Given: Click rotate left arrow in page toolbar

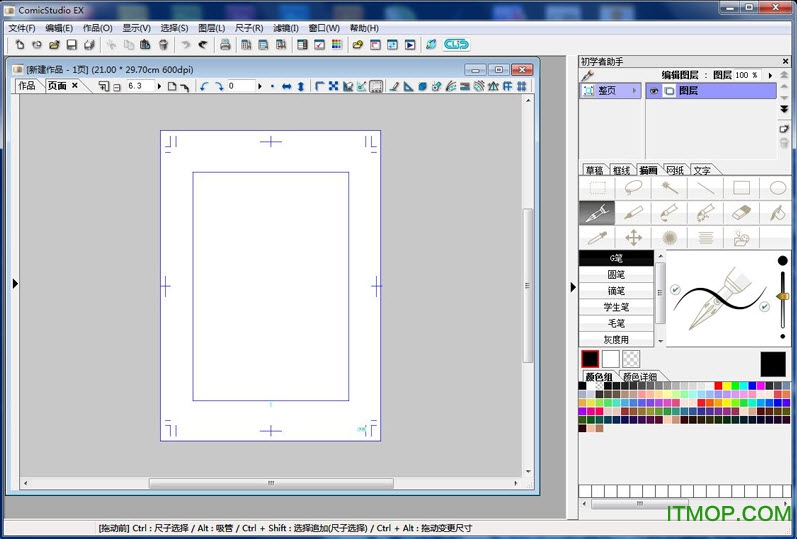Looking at the screenshot, I should [204, 86].
